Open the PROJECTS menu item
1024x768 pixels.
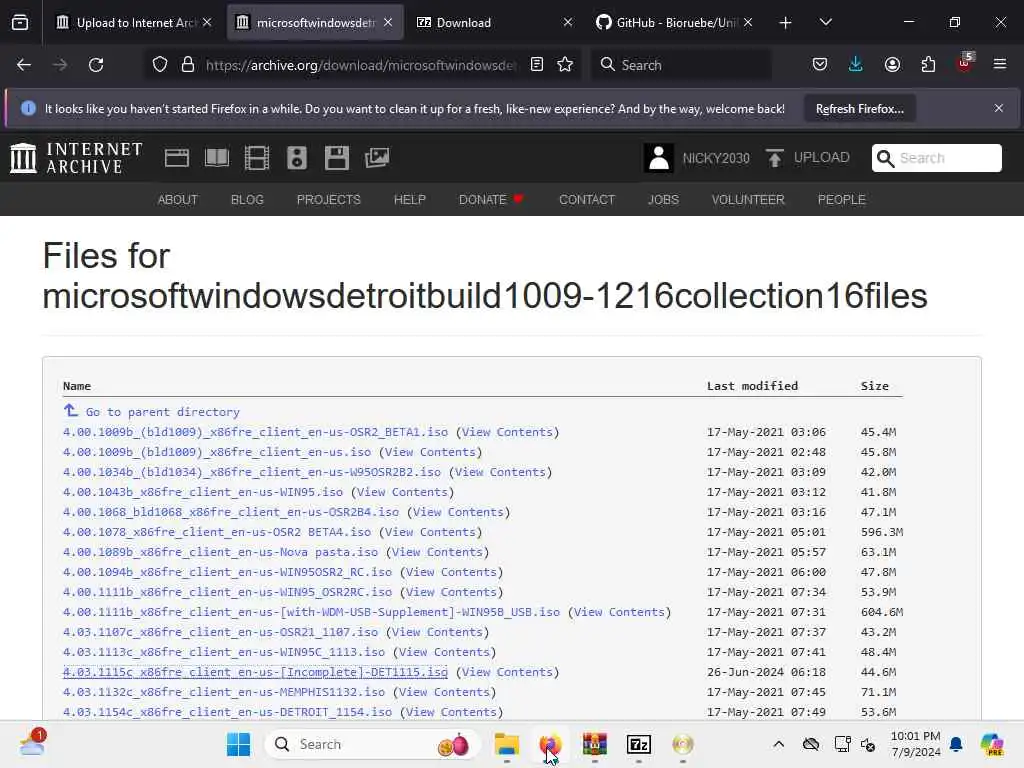pos(328,200)
